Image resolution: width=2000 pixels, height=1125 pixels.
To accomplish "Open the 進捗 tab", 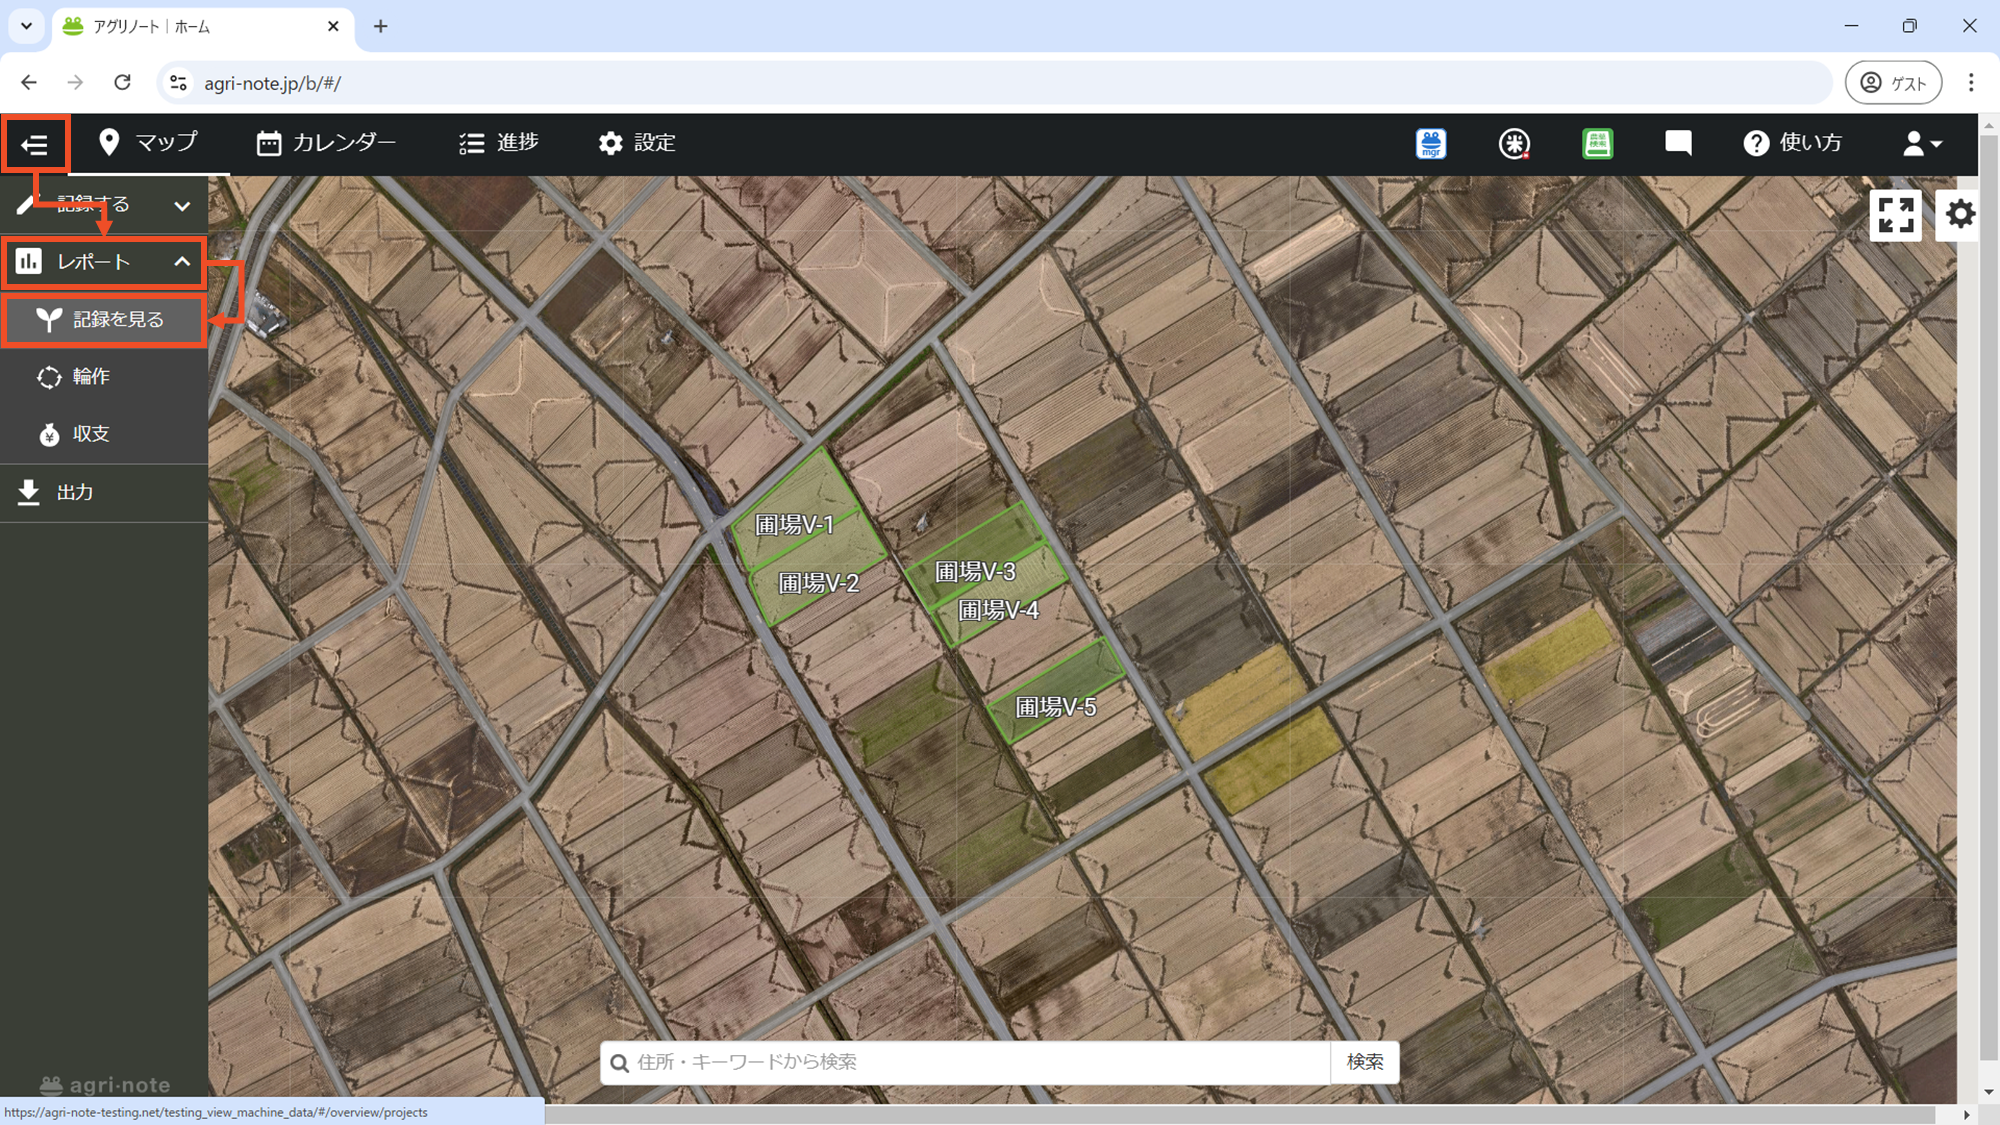I will (x=499, y=143).
